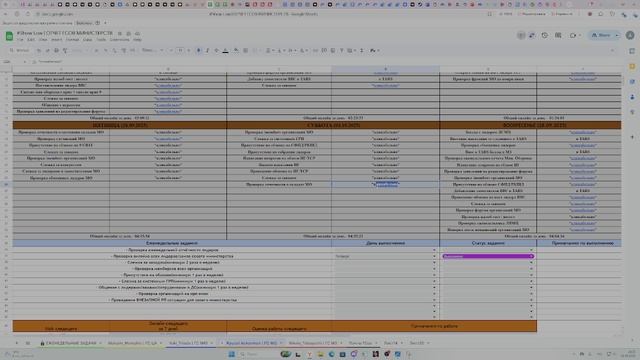Open the Data menu
The image size is (640, 360).
click(x=87, y=40)
